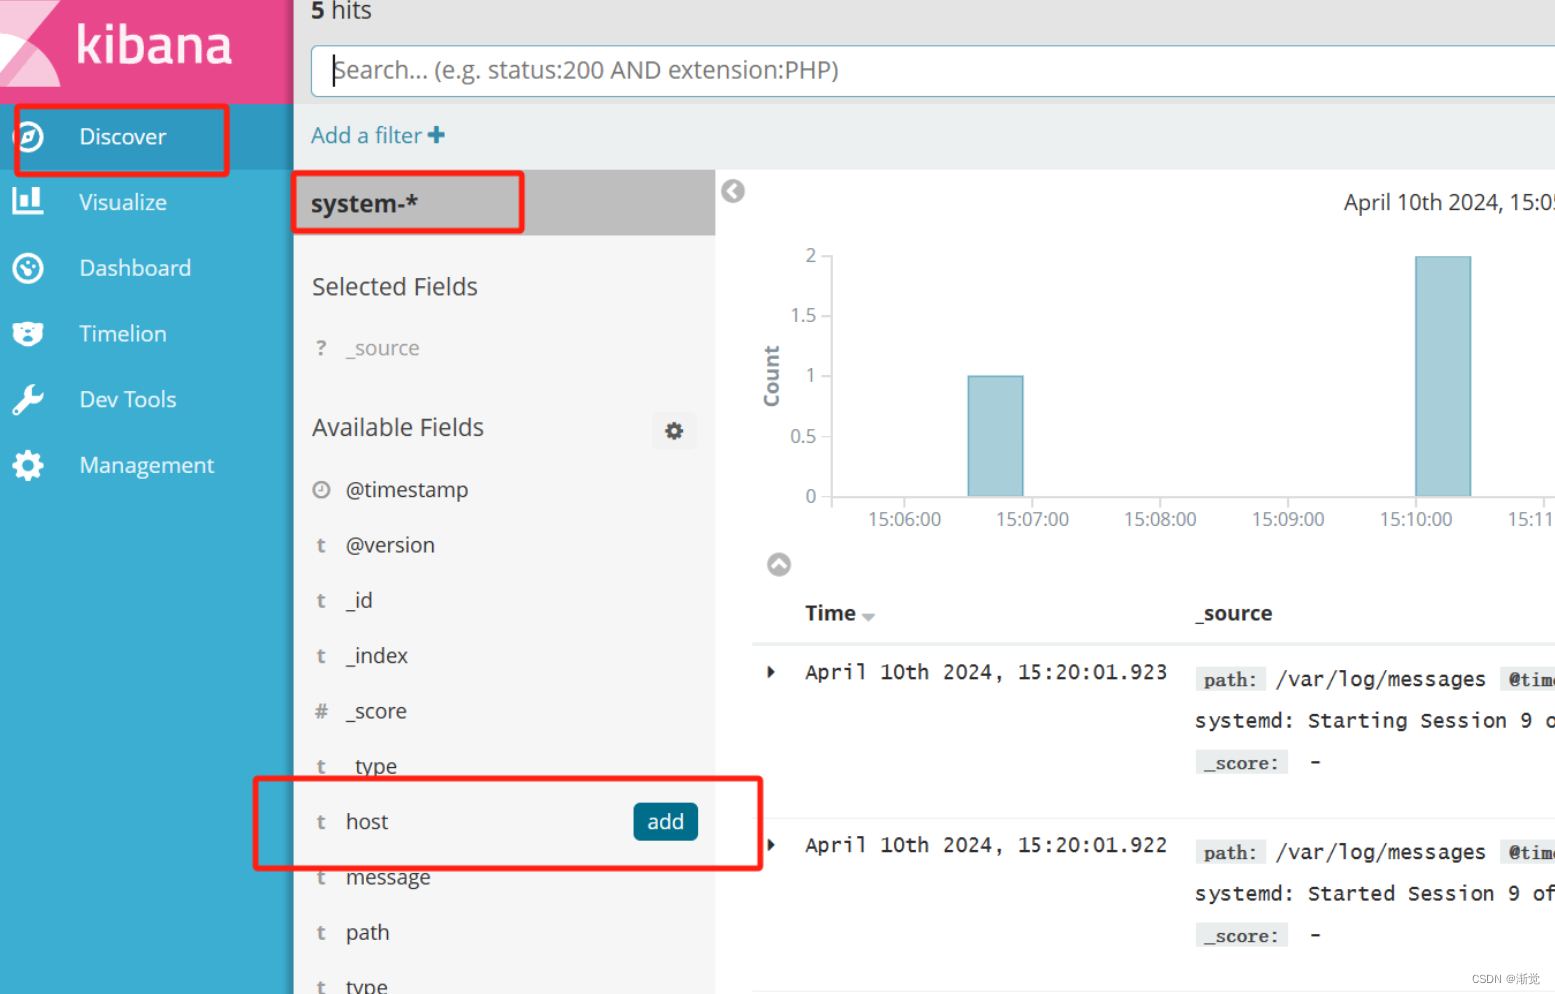Select the _index field

coord(377,656)
